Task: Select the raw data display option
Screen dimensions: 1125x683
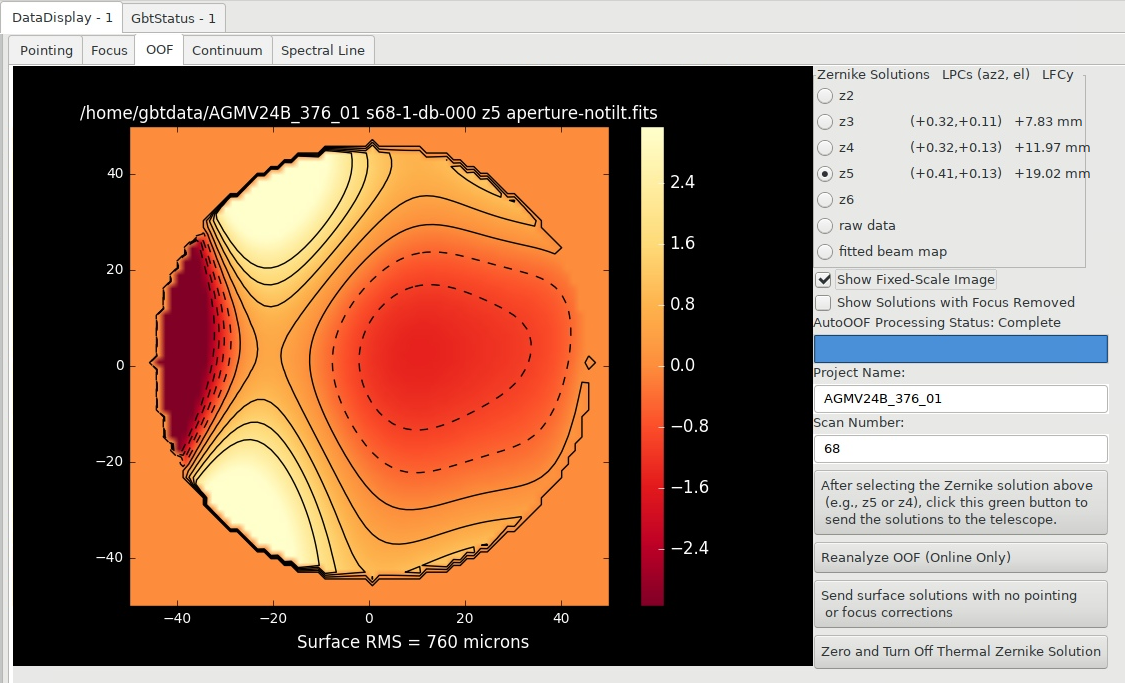Action: click(x=825, y=225)
